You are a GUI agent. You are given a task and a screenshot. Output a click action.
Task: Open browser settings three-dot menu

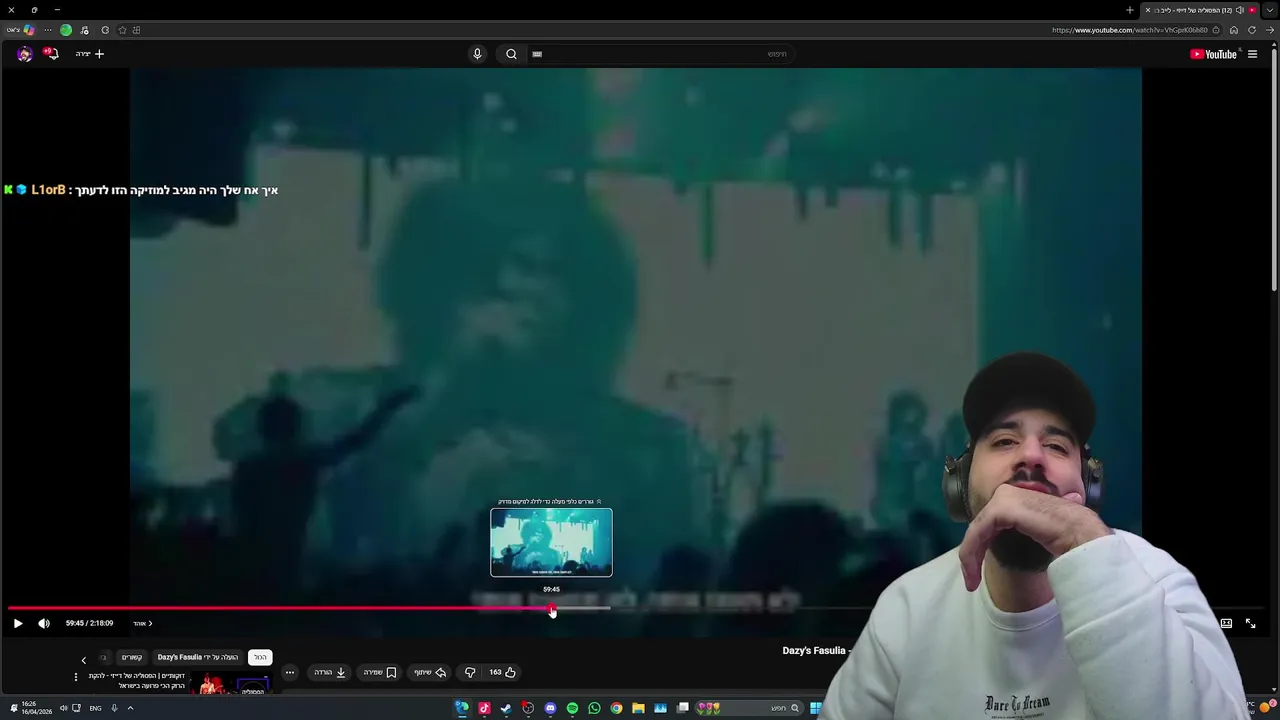[x=47, y=30]
